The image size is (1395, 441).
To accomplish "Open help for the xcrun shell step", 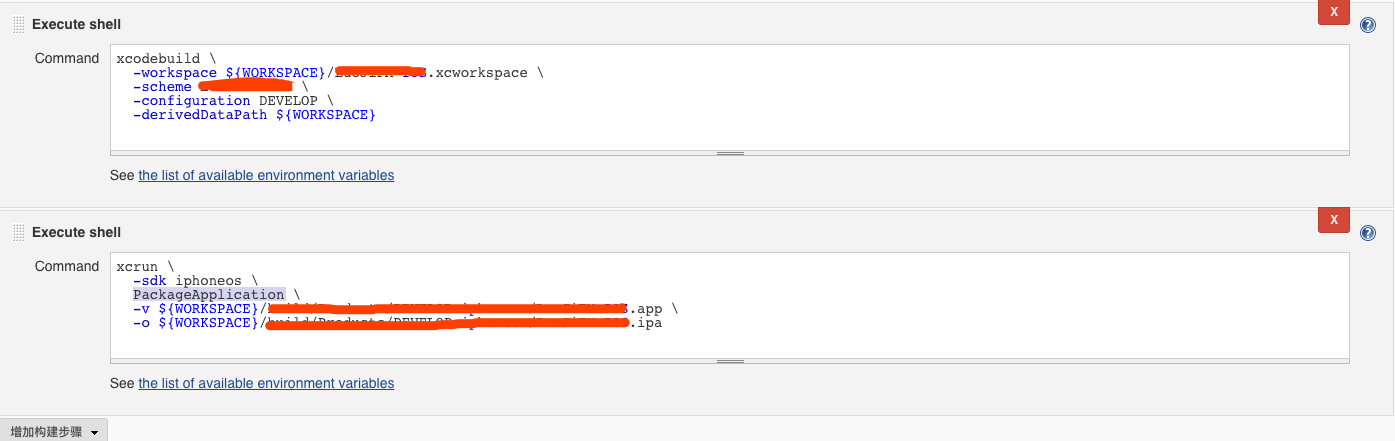I will click(x=1368, y=233).
